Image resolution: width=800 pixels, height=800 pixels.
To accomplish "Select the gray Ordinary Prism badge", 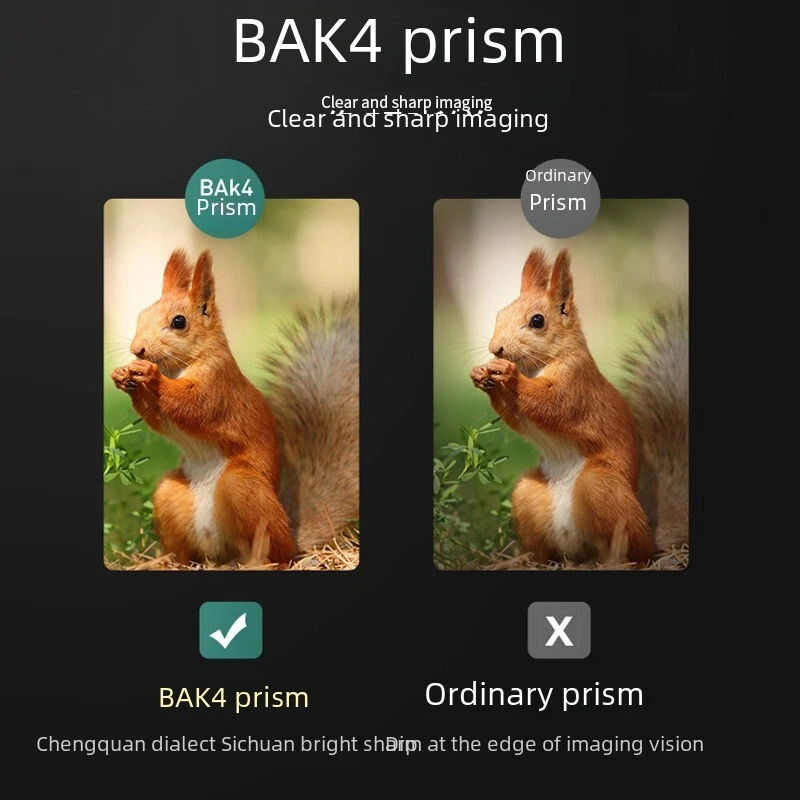I will tap(560, 198).
